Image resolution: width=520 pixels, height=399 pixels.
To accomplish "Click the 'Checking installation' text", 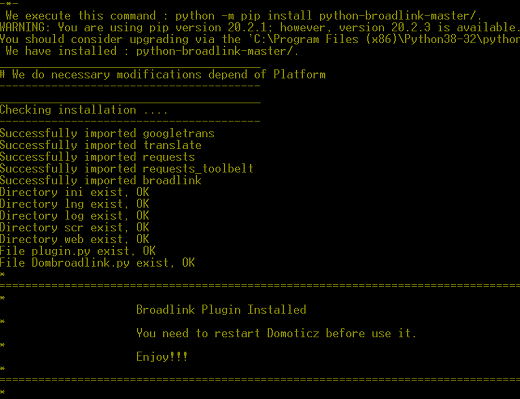I will coord(84,110).
